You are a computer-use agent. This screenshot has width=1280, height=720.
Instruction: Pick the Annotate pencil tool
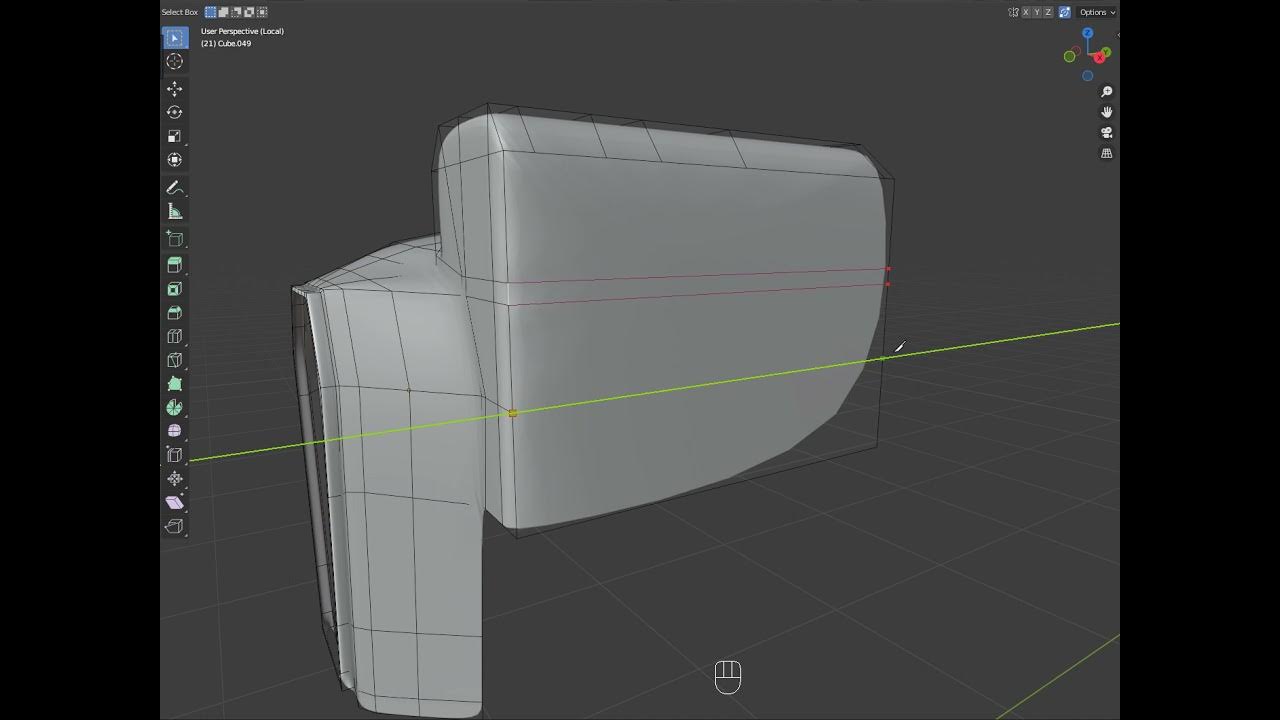click(175, 187)
